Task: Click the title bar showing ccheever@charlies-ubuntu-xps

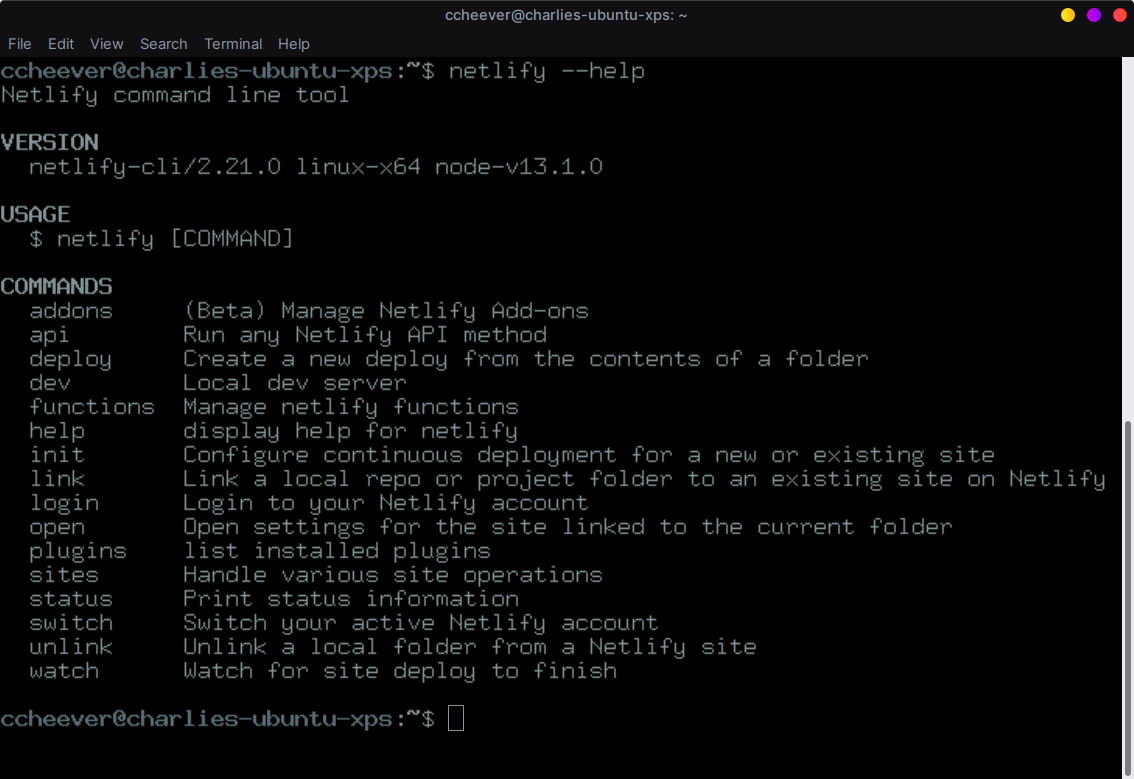Action: click(x=567, y=14)
